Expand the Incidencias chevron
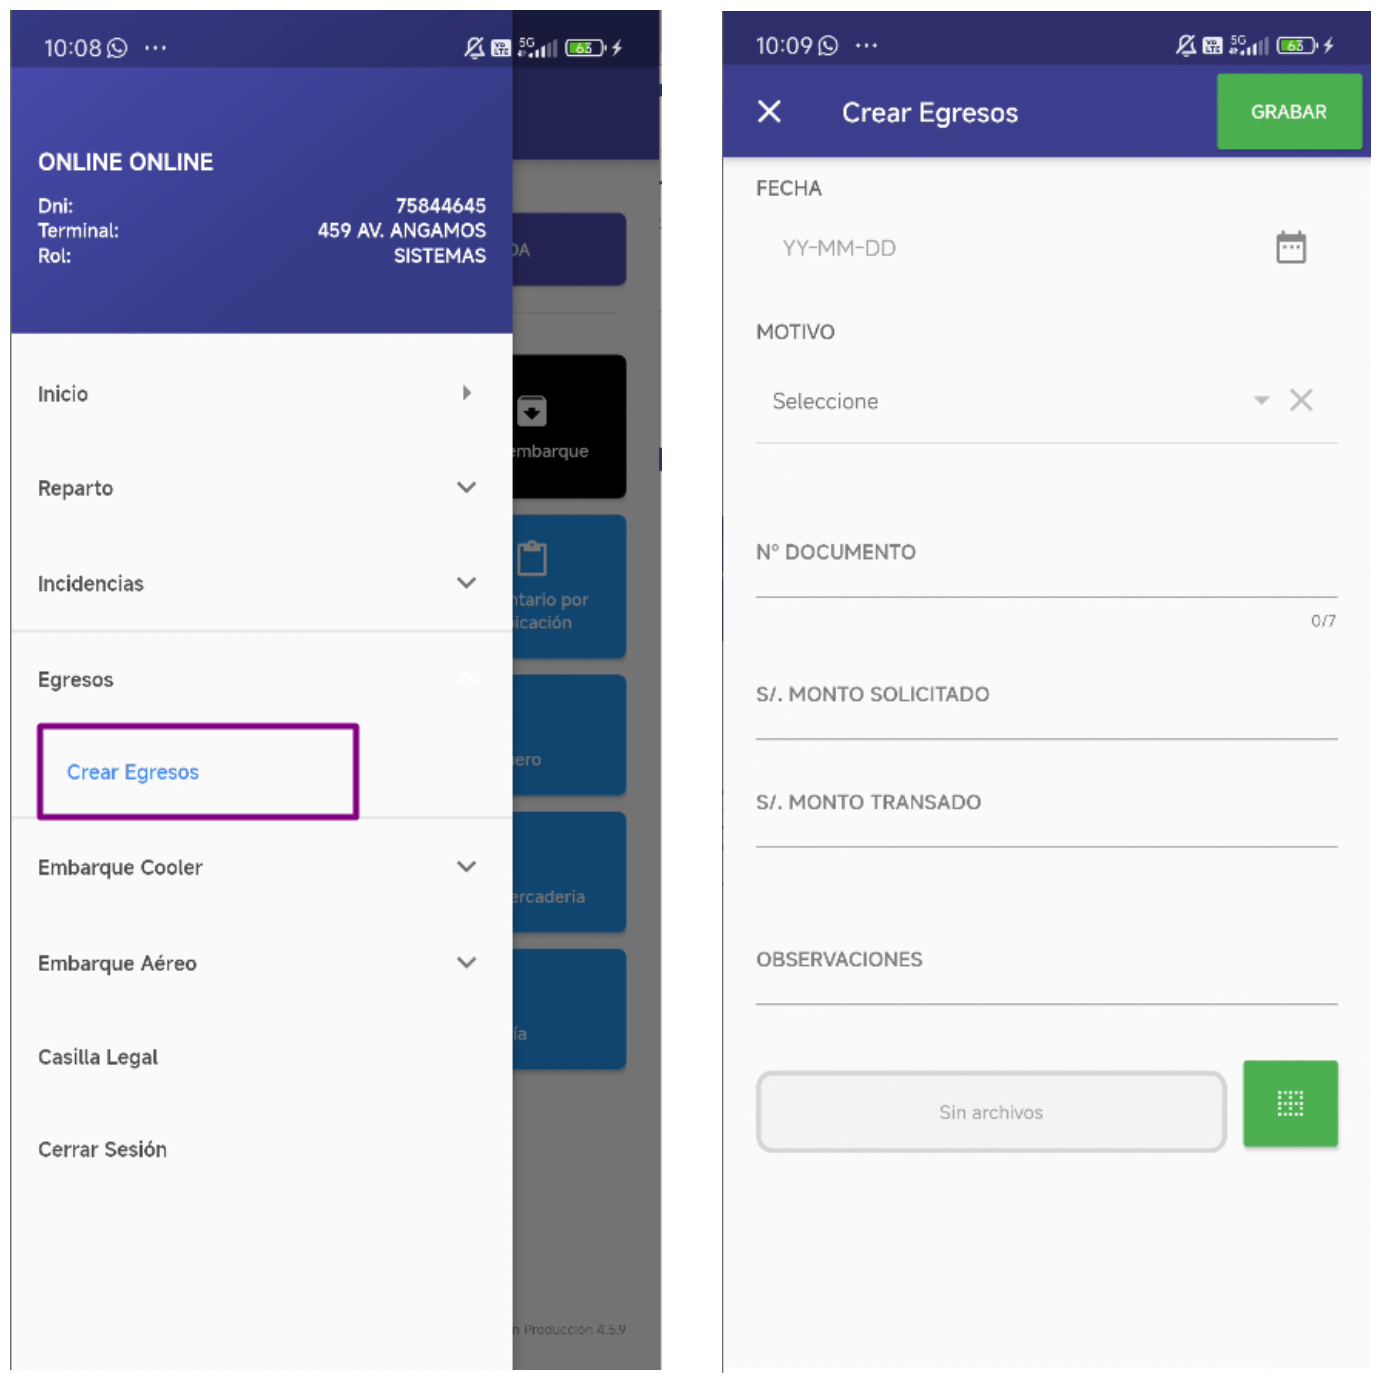This screenshot has width=1380, height=1383. click(x=466, y=583)
